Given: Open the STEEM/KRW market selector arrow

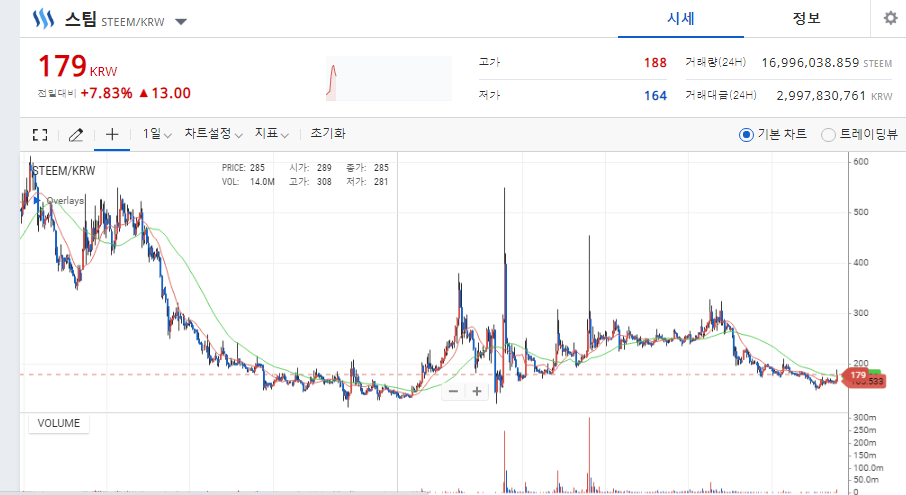Looking at the screenshot, I should 181,22.
